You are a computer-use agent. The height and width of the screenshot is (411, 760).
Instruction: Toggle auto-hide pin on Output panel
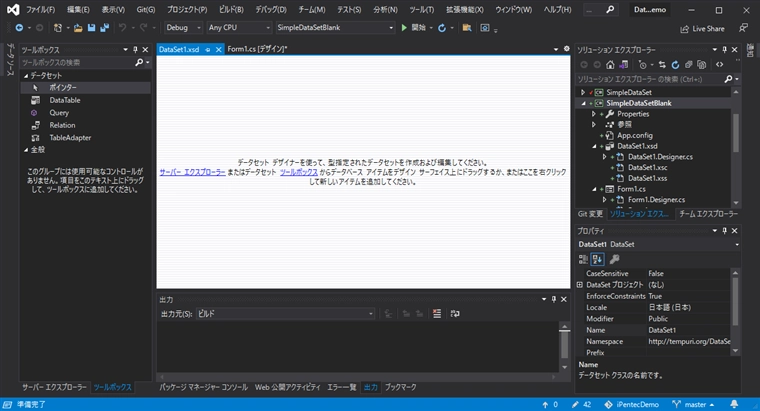[554, 299]
